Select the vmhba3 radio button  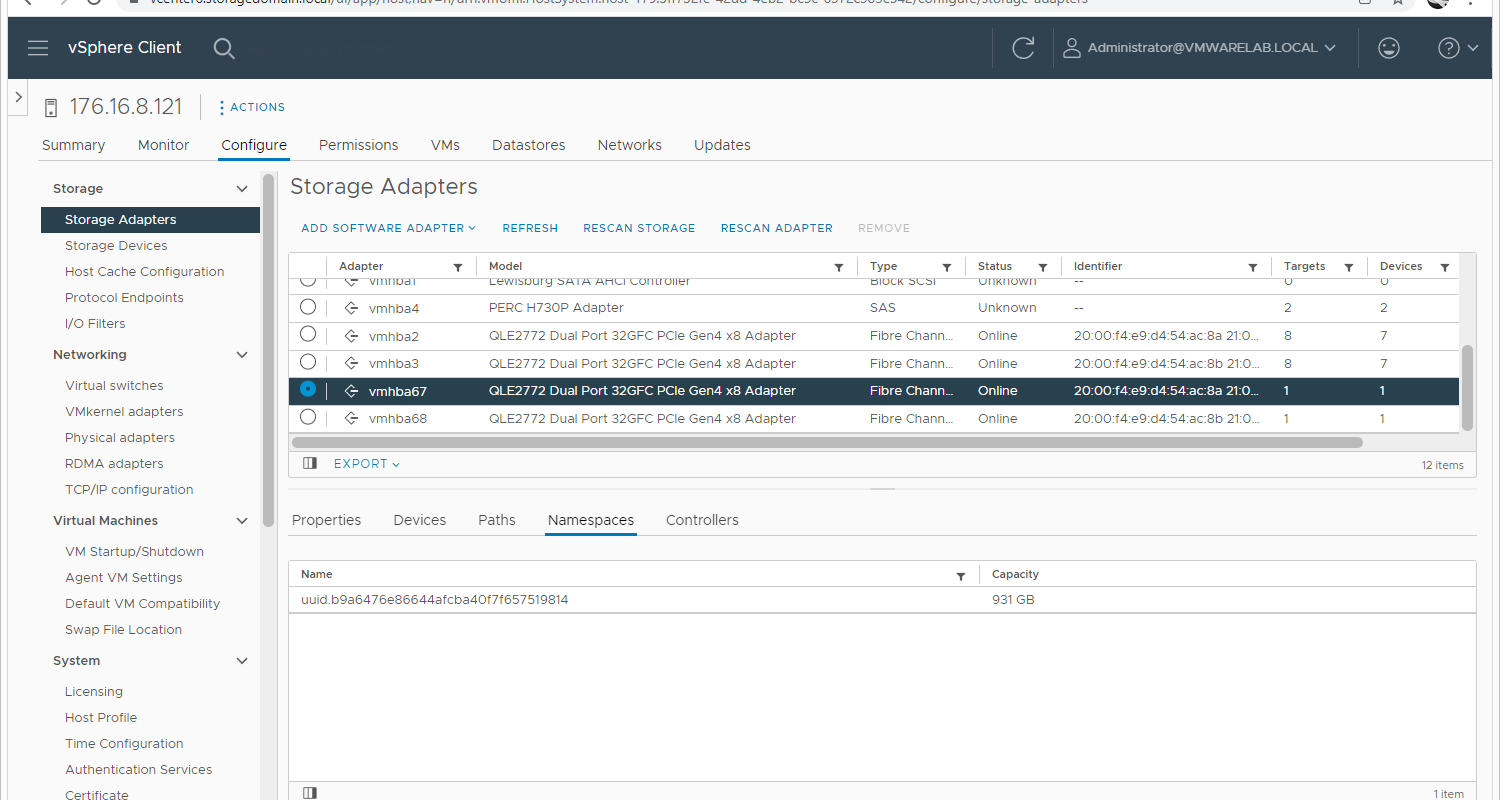tap(308, 362)
